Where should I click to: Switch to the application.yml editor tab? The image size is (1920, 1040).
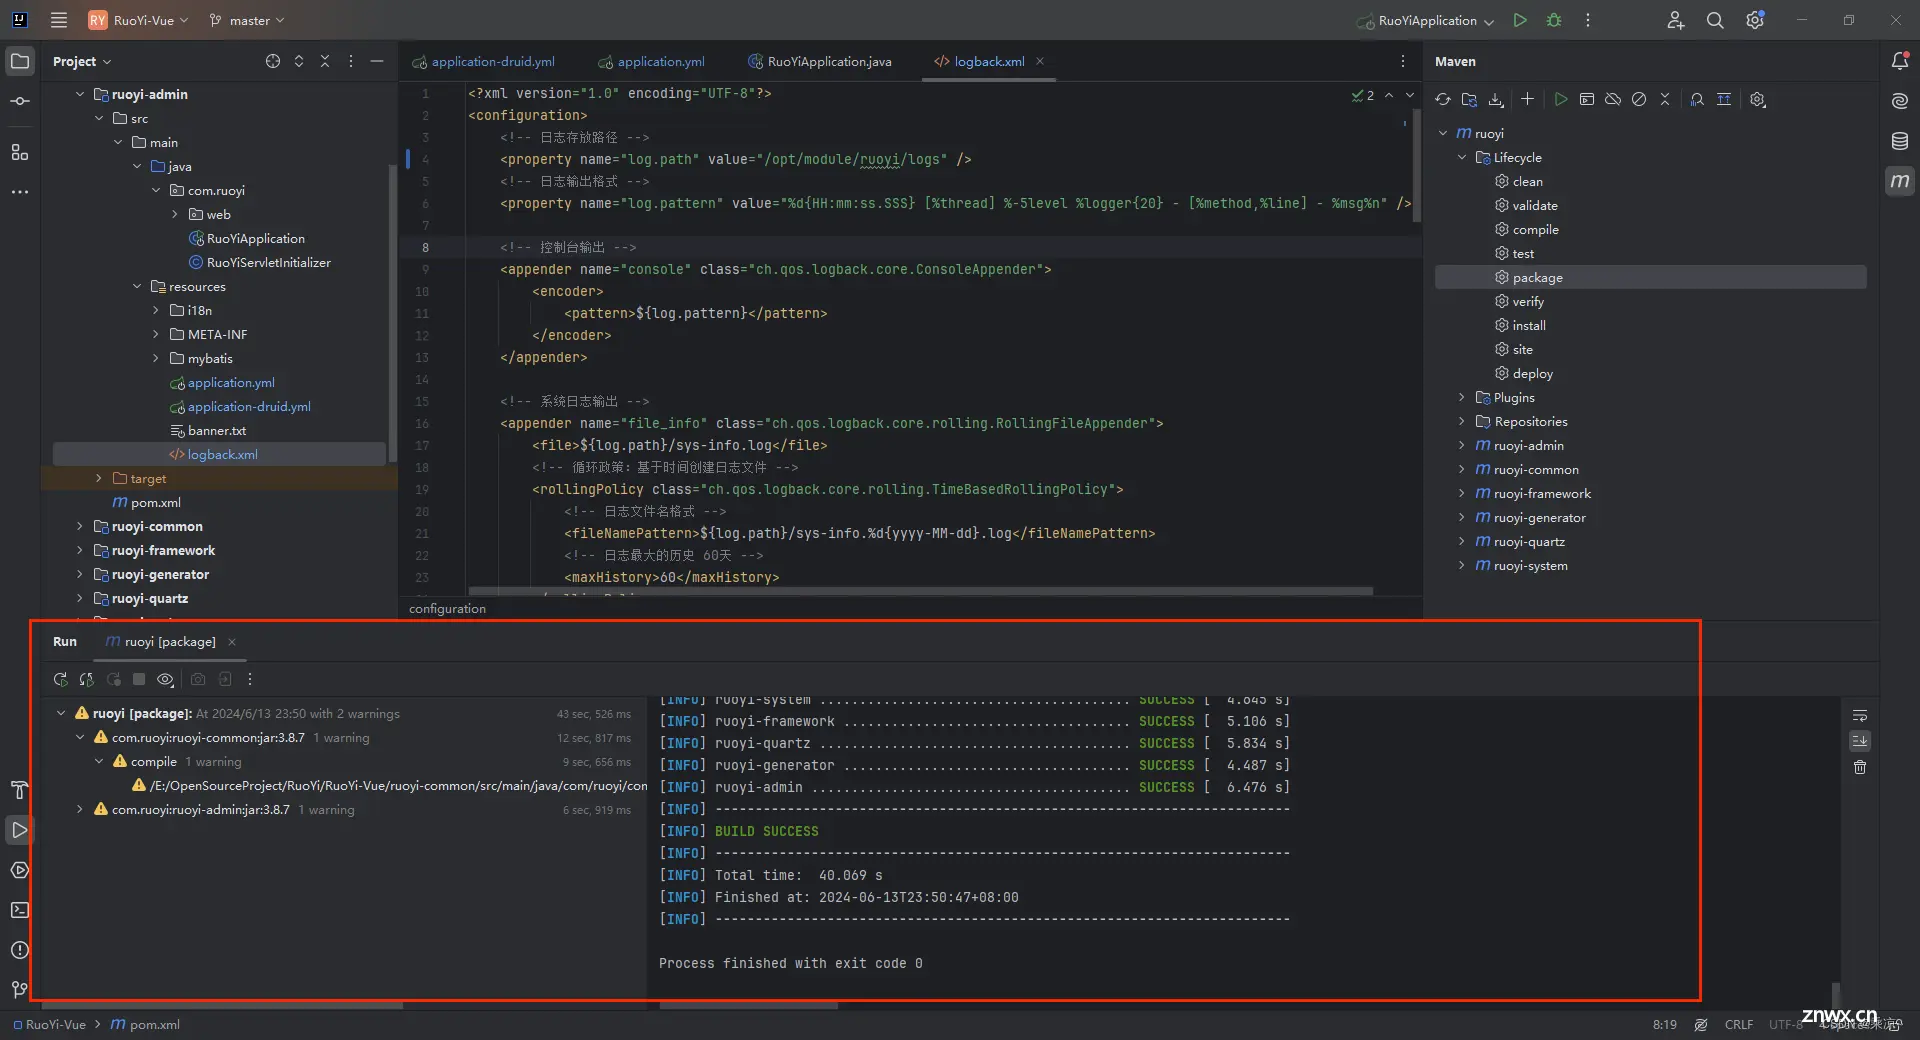point(651,61)
